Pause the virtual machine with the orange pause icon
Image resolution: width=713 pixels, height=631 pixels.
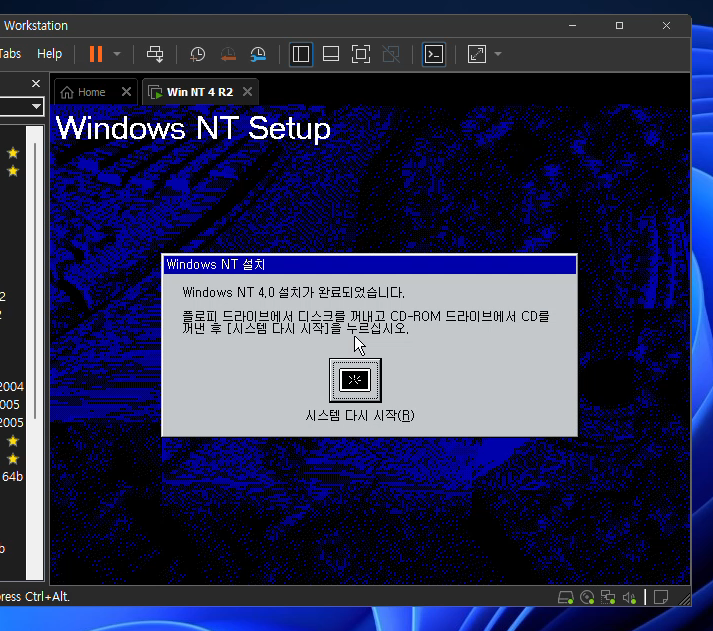[x=95, y=54]
